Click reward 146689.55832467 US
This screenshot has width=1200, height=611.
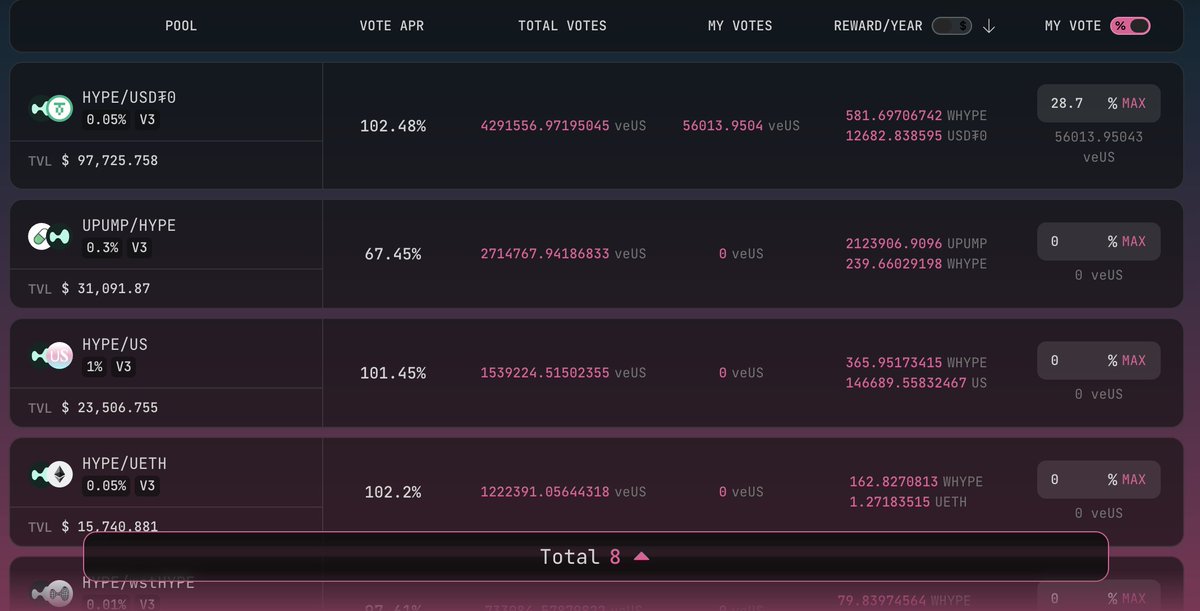916,382
